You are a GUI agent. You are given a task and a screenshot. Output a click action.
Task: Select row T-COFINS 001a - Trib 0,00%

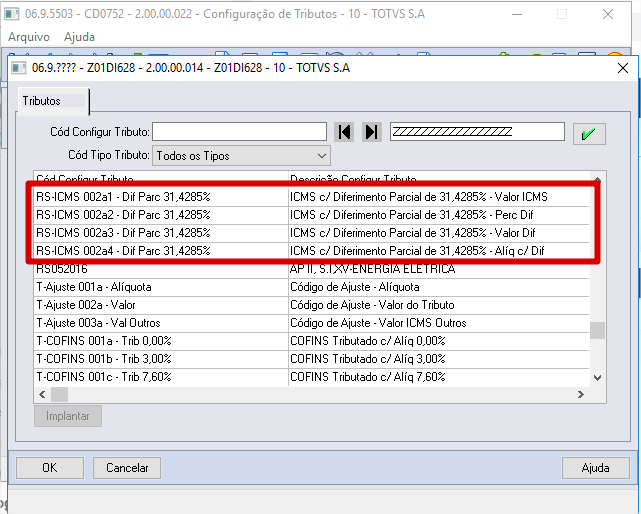(312, 341)
